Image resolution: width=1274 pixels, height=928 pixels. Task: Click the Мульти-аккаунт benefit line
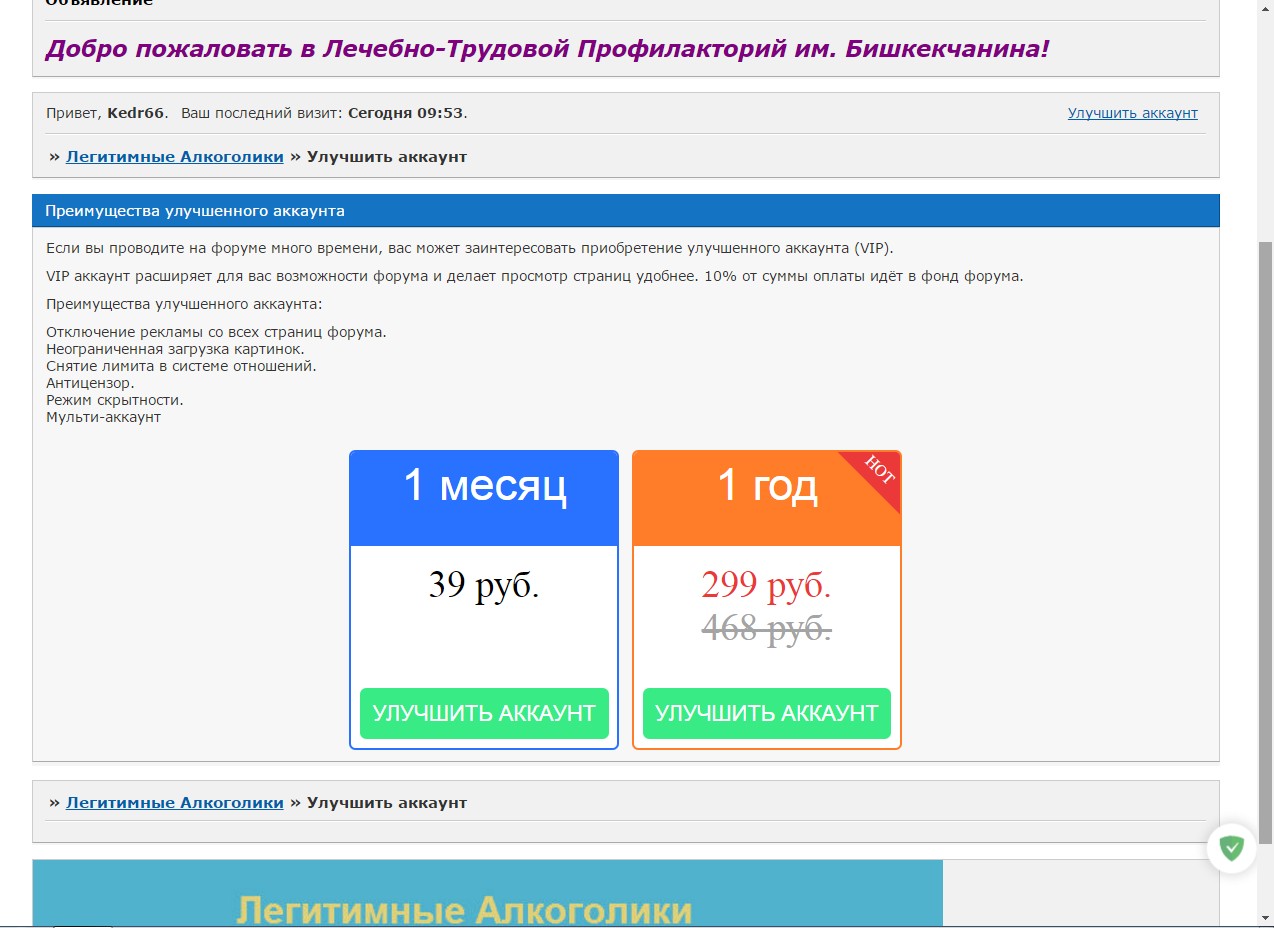tap(104, 417)
